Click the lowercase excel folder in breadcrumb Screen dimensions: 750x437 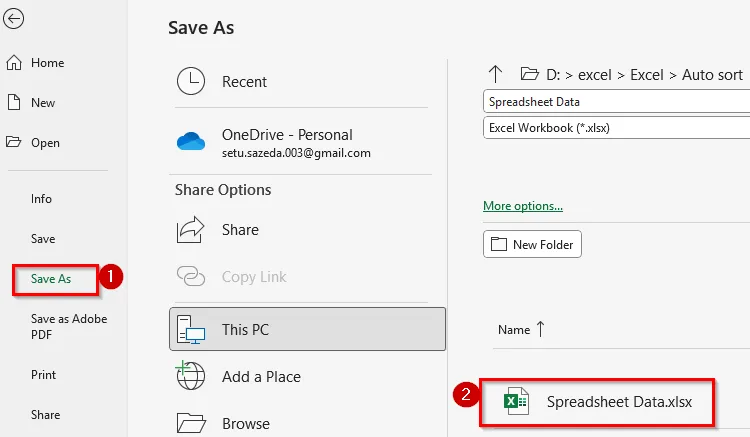pyautogui.click(x=595, y=75)
